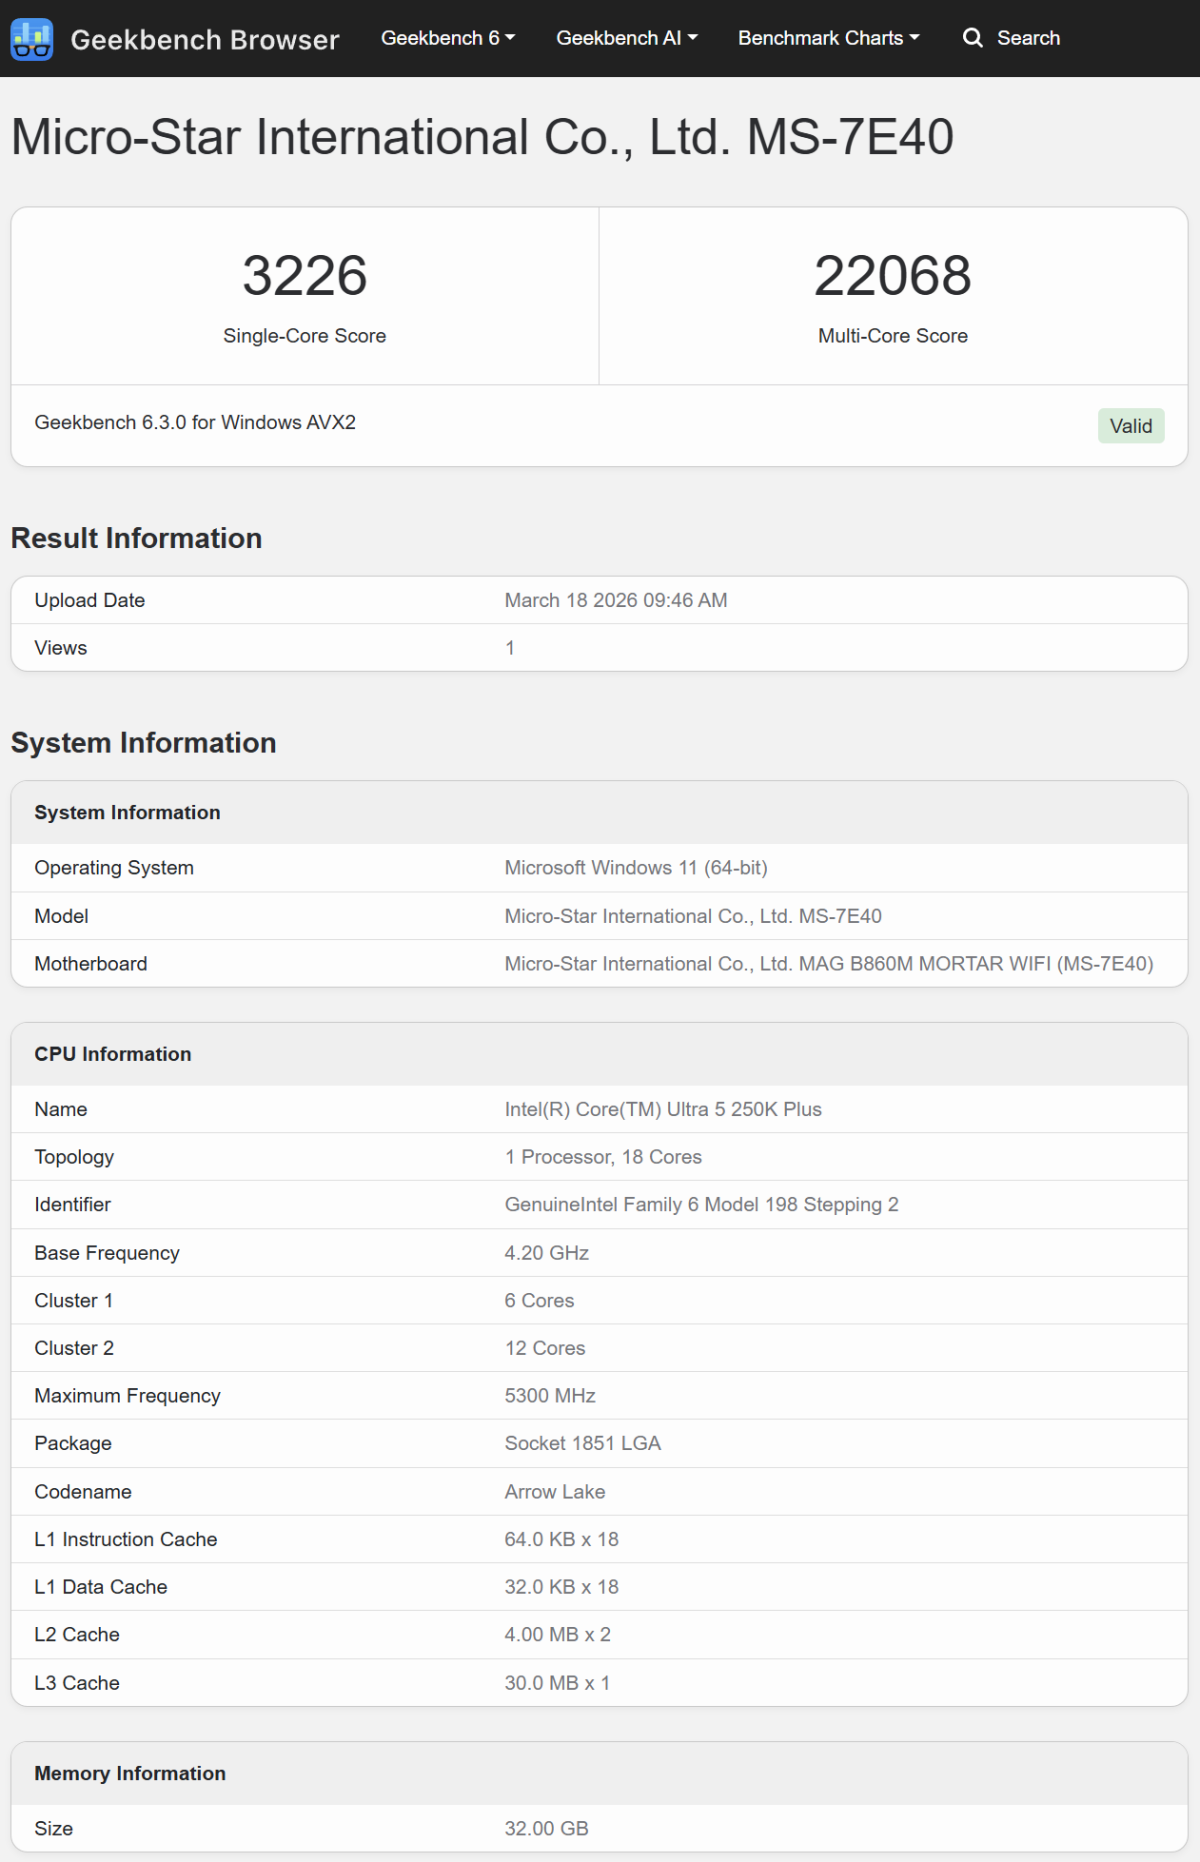Go to Geekbench Browser home link

pos(204,40)
